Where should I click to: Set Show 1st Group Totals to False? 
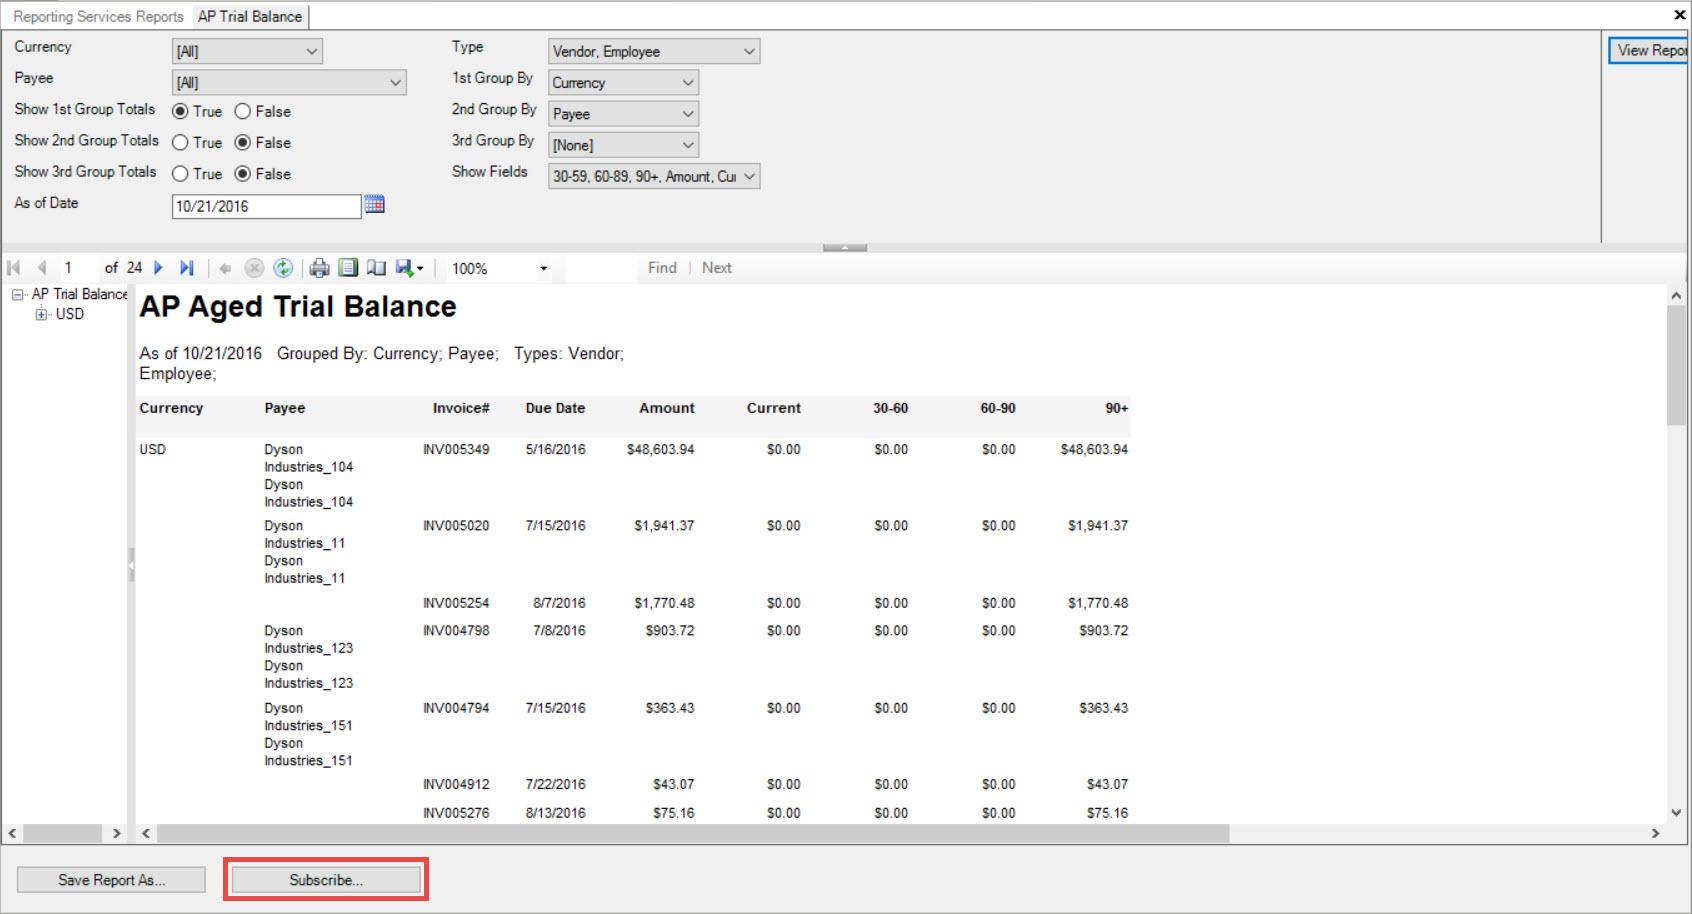click(242, 111)
